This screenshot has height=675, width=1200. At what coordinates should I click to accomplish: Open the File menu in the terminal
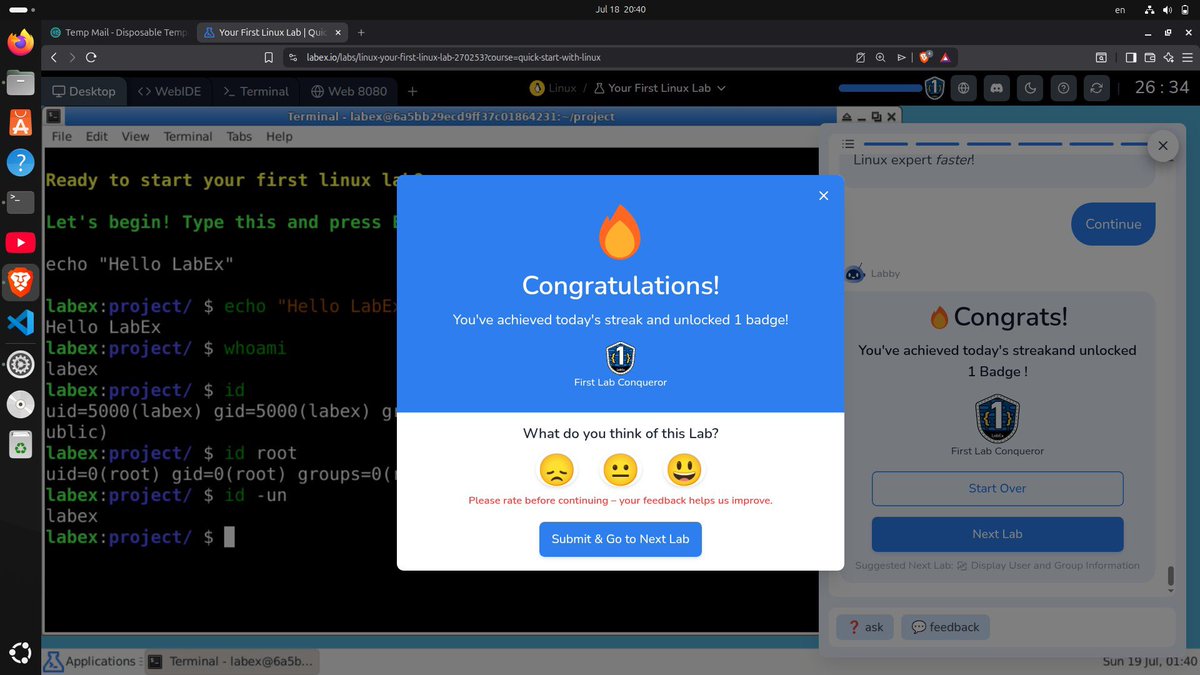click(x=62, y=136)
